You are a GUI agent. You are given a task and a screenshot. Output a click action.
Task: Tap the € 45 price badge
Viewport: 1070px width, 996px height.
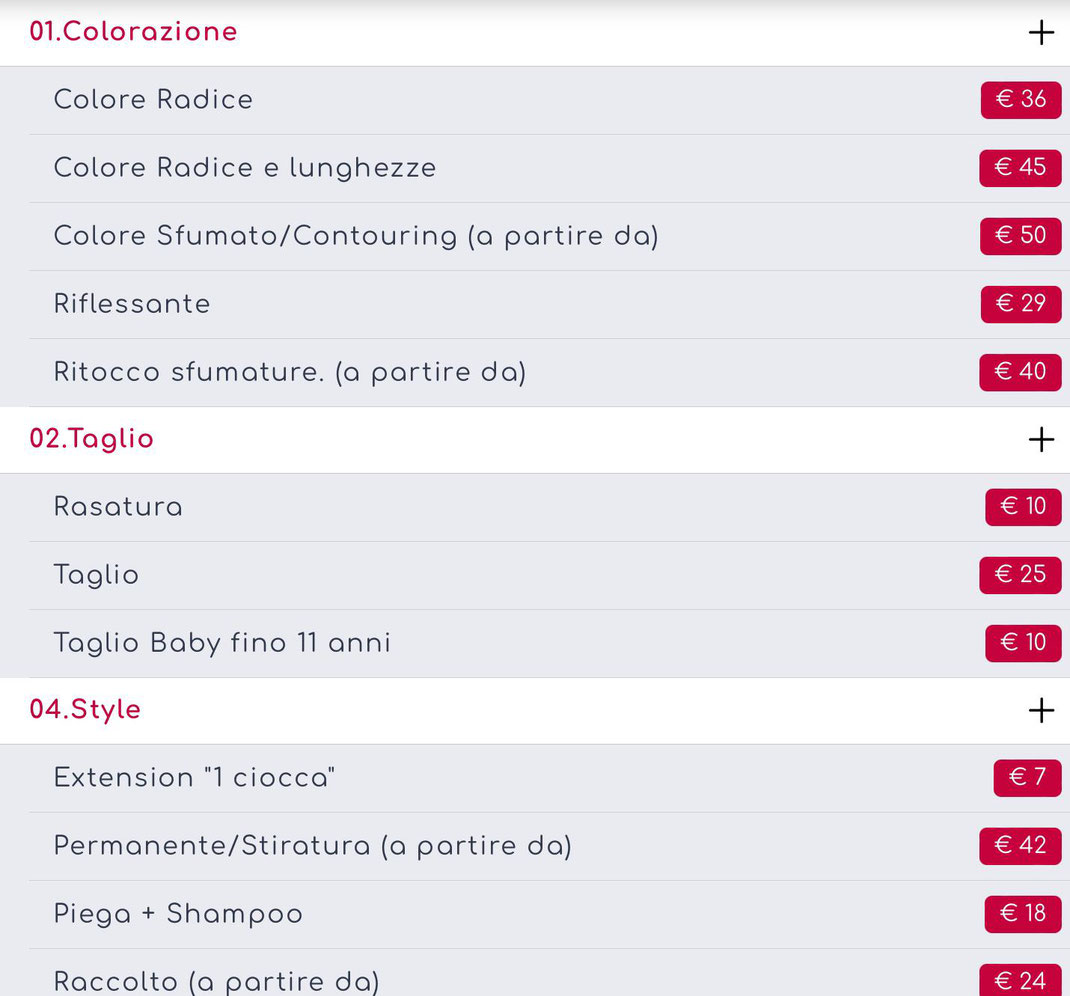pos(1020,168)
